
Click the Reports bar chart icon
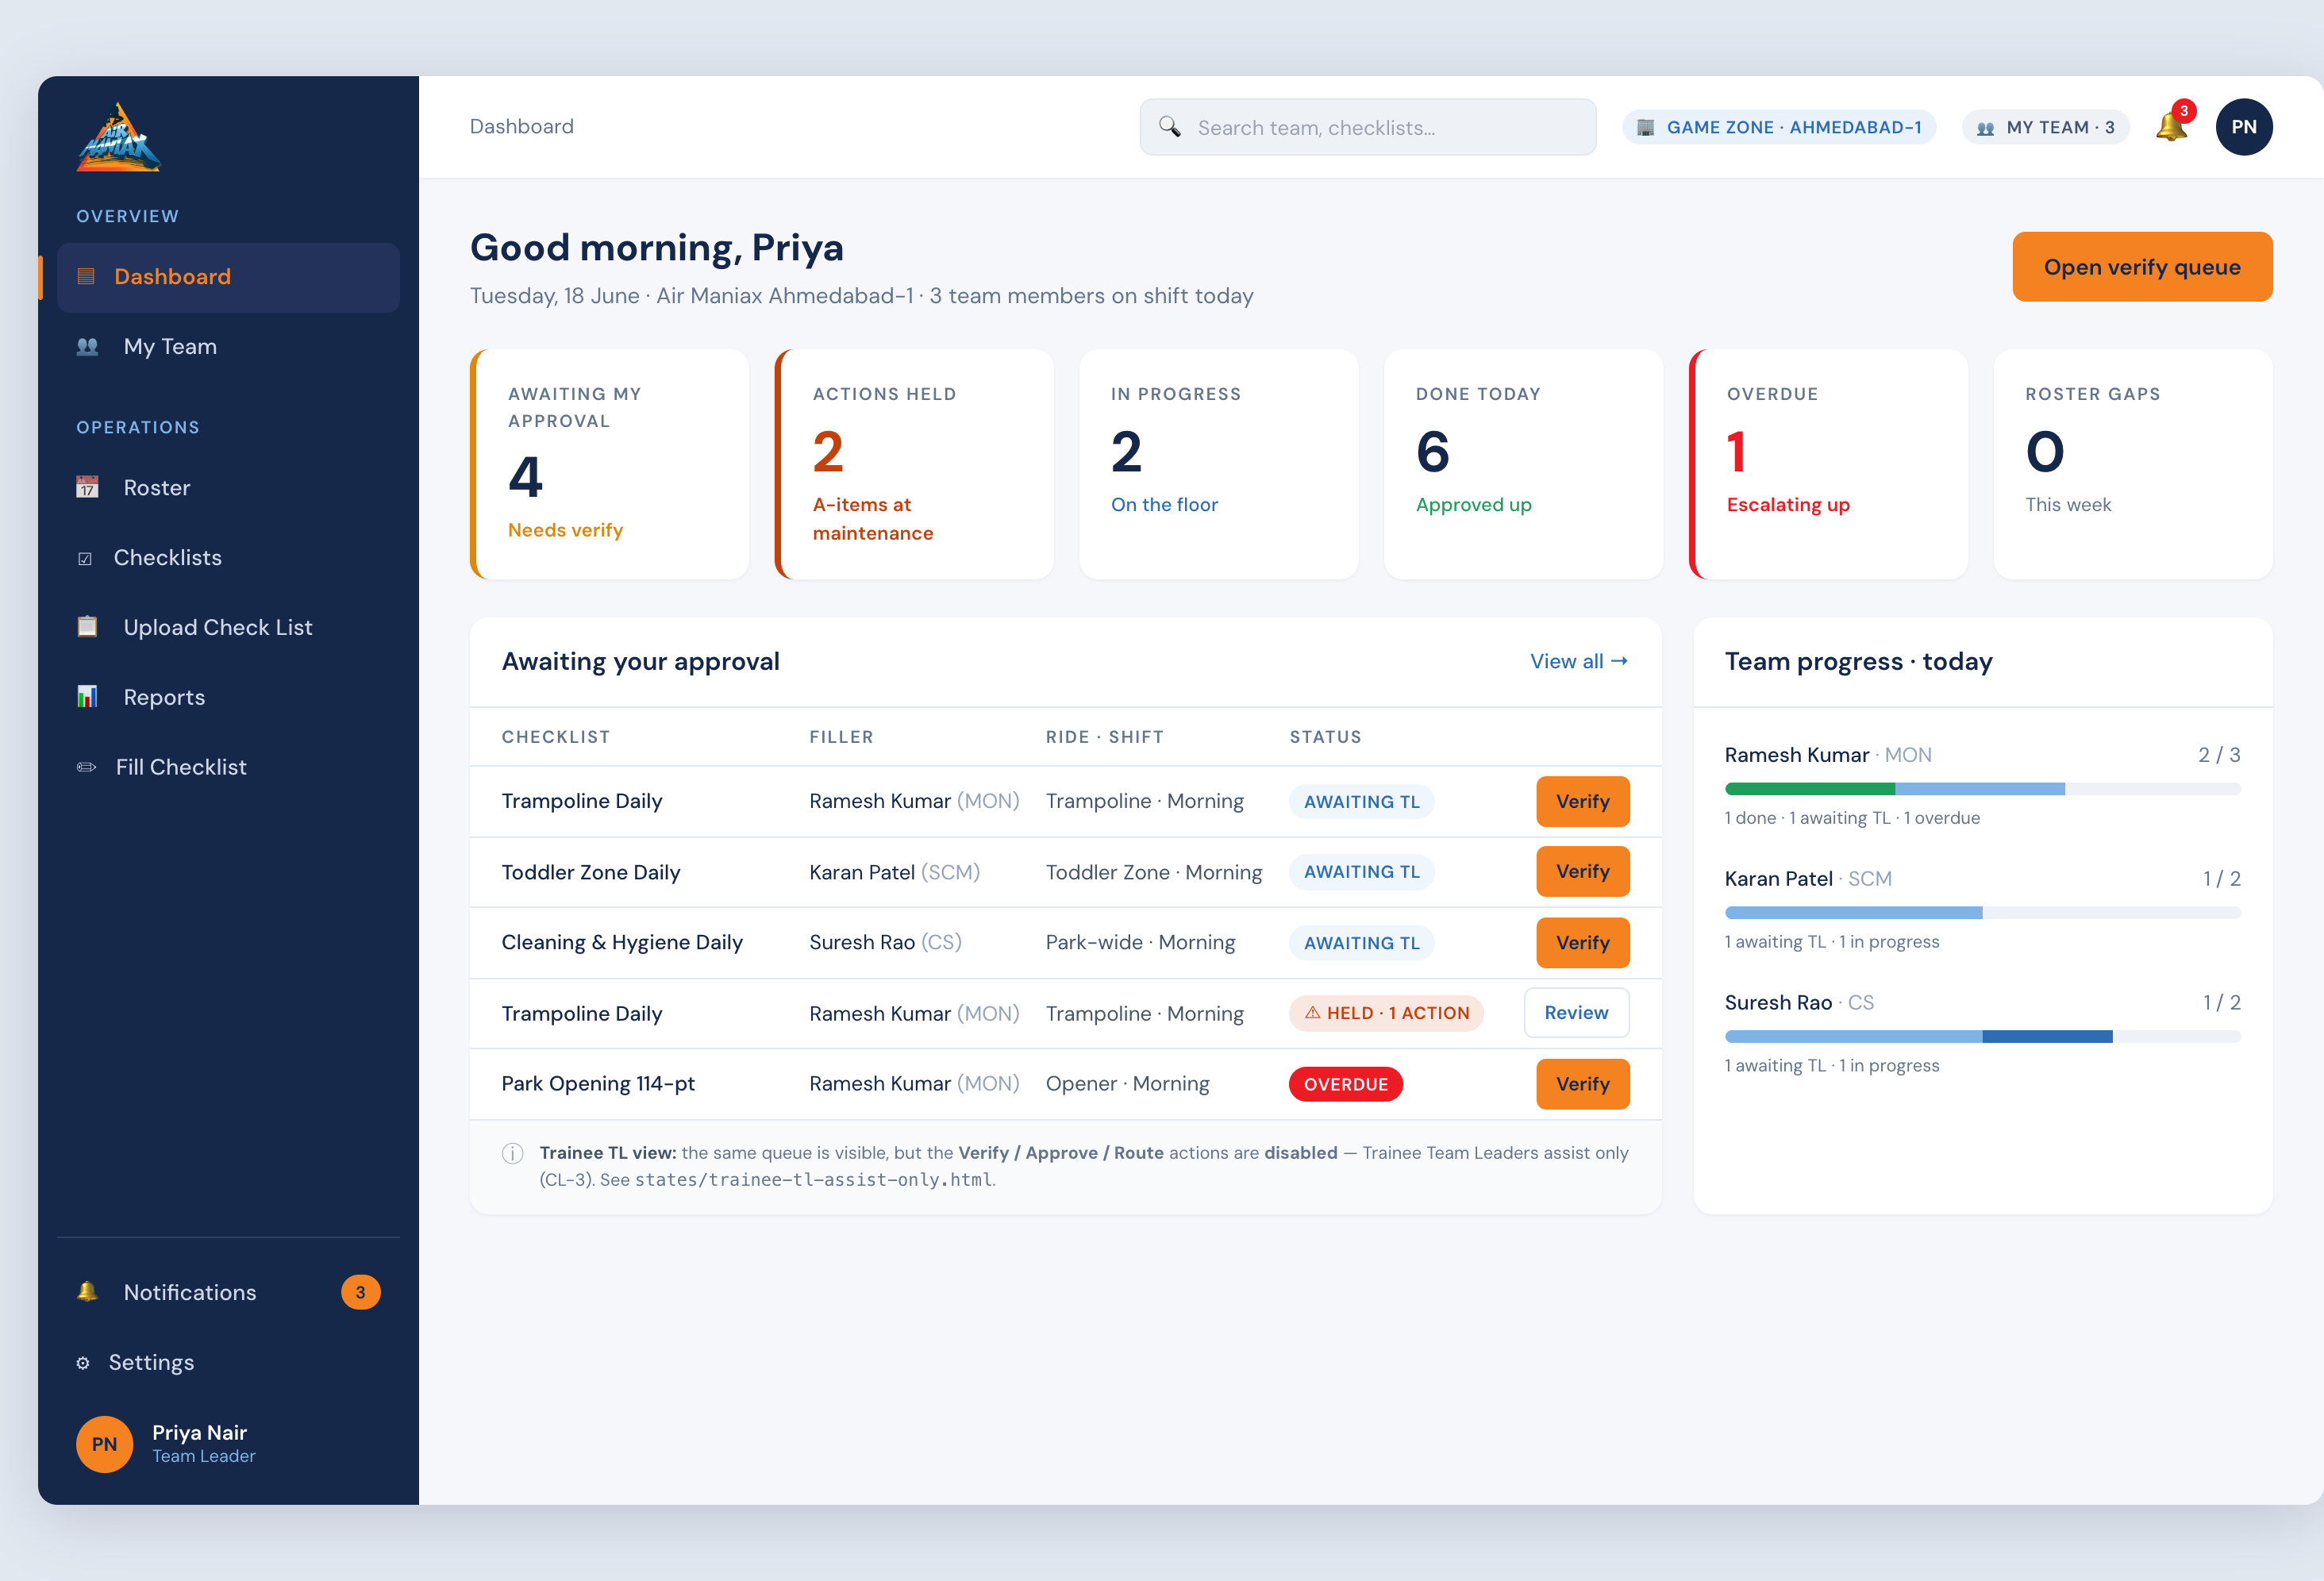tap(88, 697)
